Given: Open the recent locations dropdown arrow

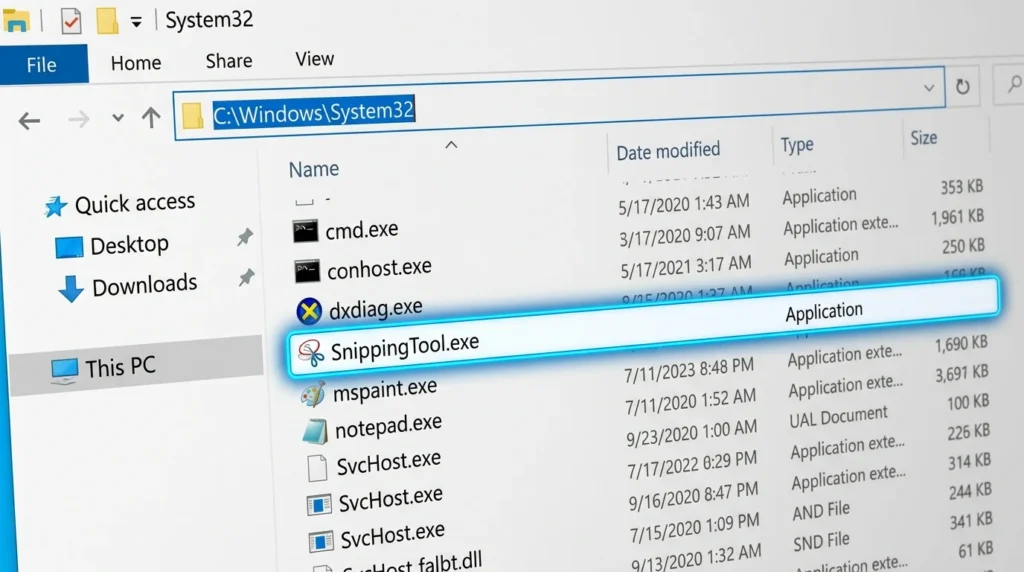Looking at the screenshot, I should (x=118, y=118).
